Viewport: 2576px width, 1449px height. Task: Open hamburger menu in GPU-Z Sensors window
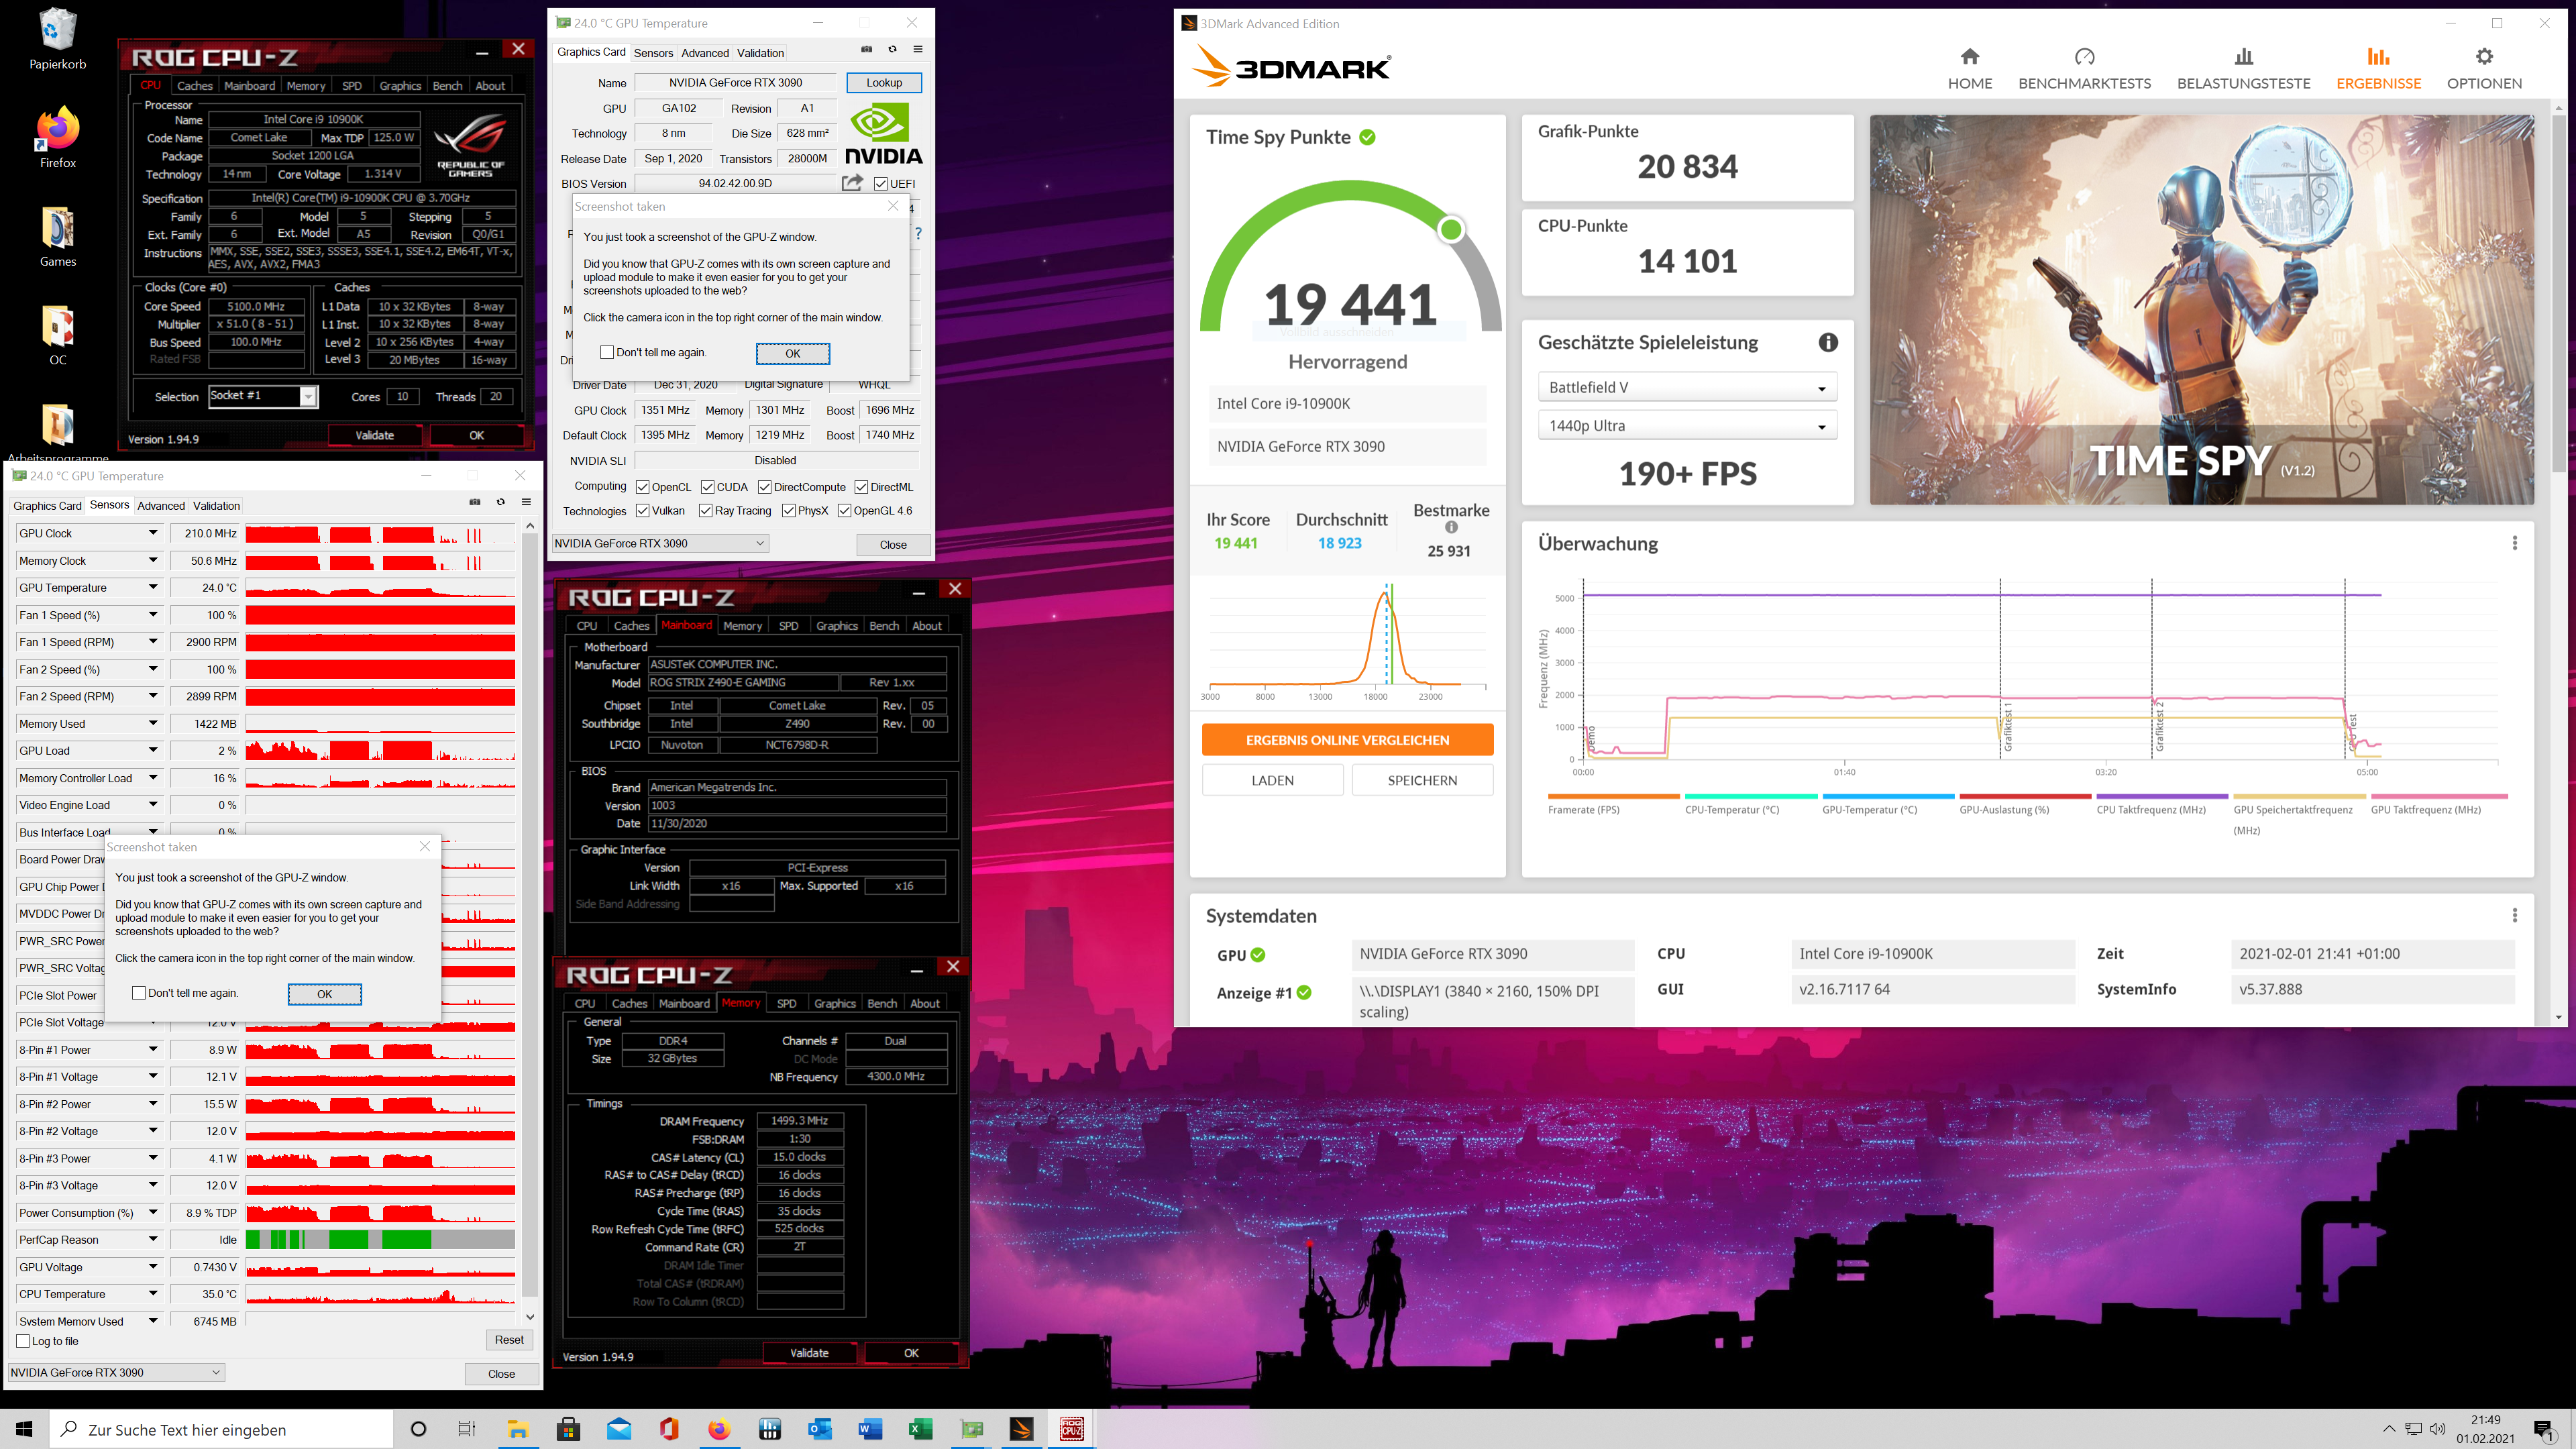click(526, 502)
